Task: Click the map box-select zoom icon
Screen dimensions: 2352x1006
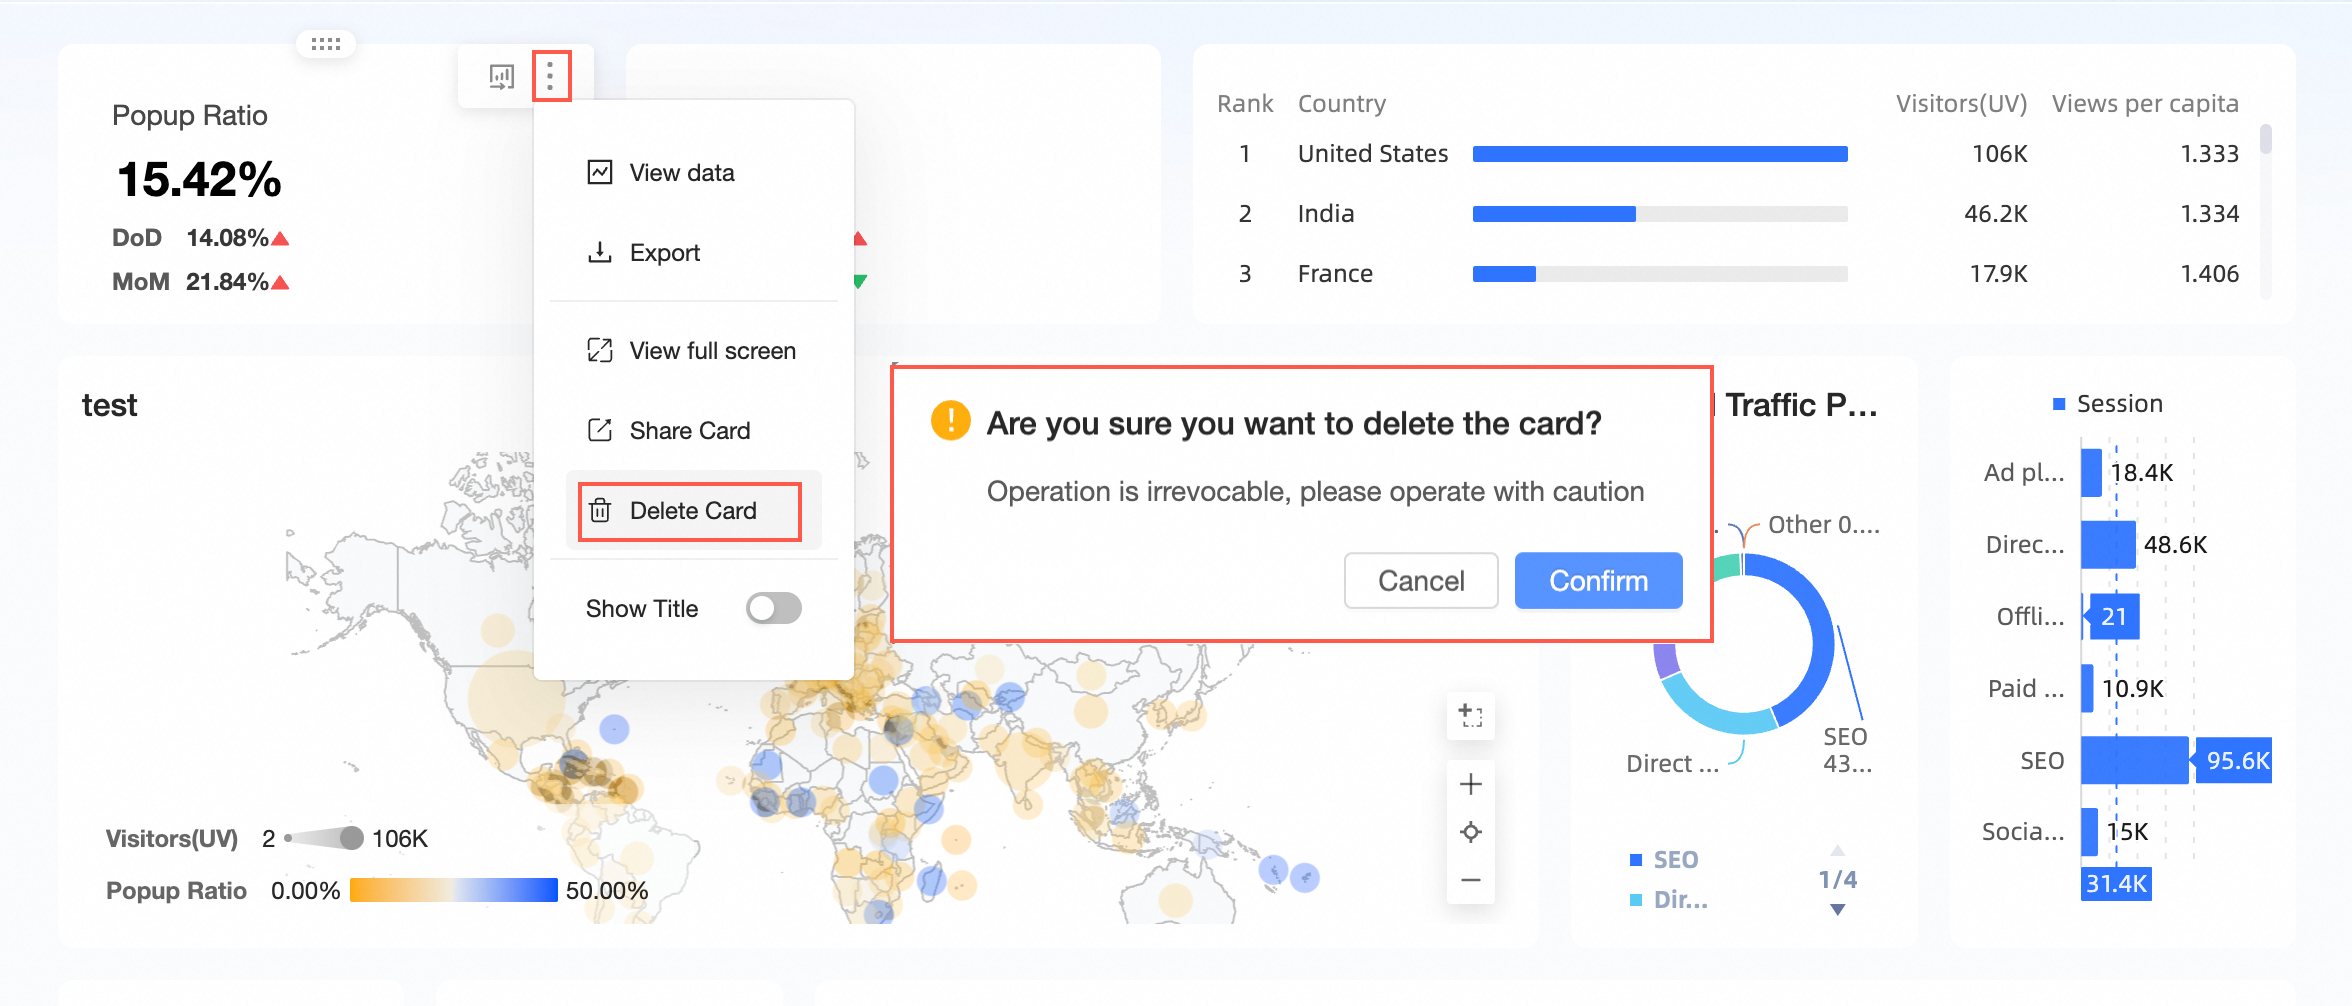Action: [1470, 715]
